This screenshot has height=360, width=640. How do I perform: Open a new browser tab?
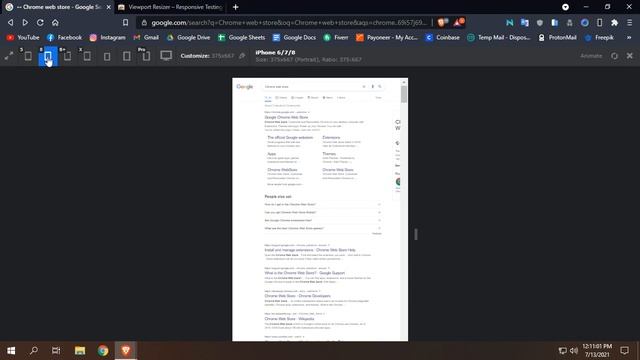pyautogui.click(x=236, y=7)
